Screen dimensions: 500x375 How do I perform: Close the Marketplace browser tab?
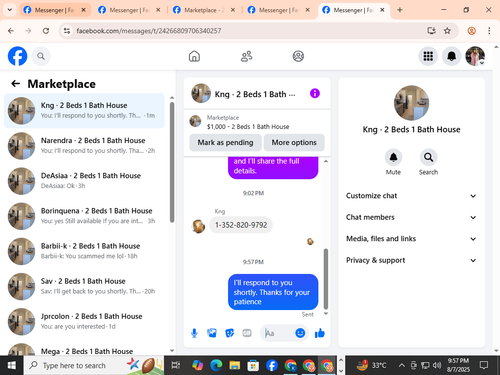[233, 10]
